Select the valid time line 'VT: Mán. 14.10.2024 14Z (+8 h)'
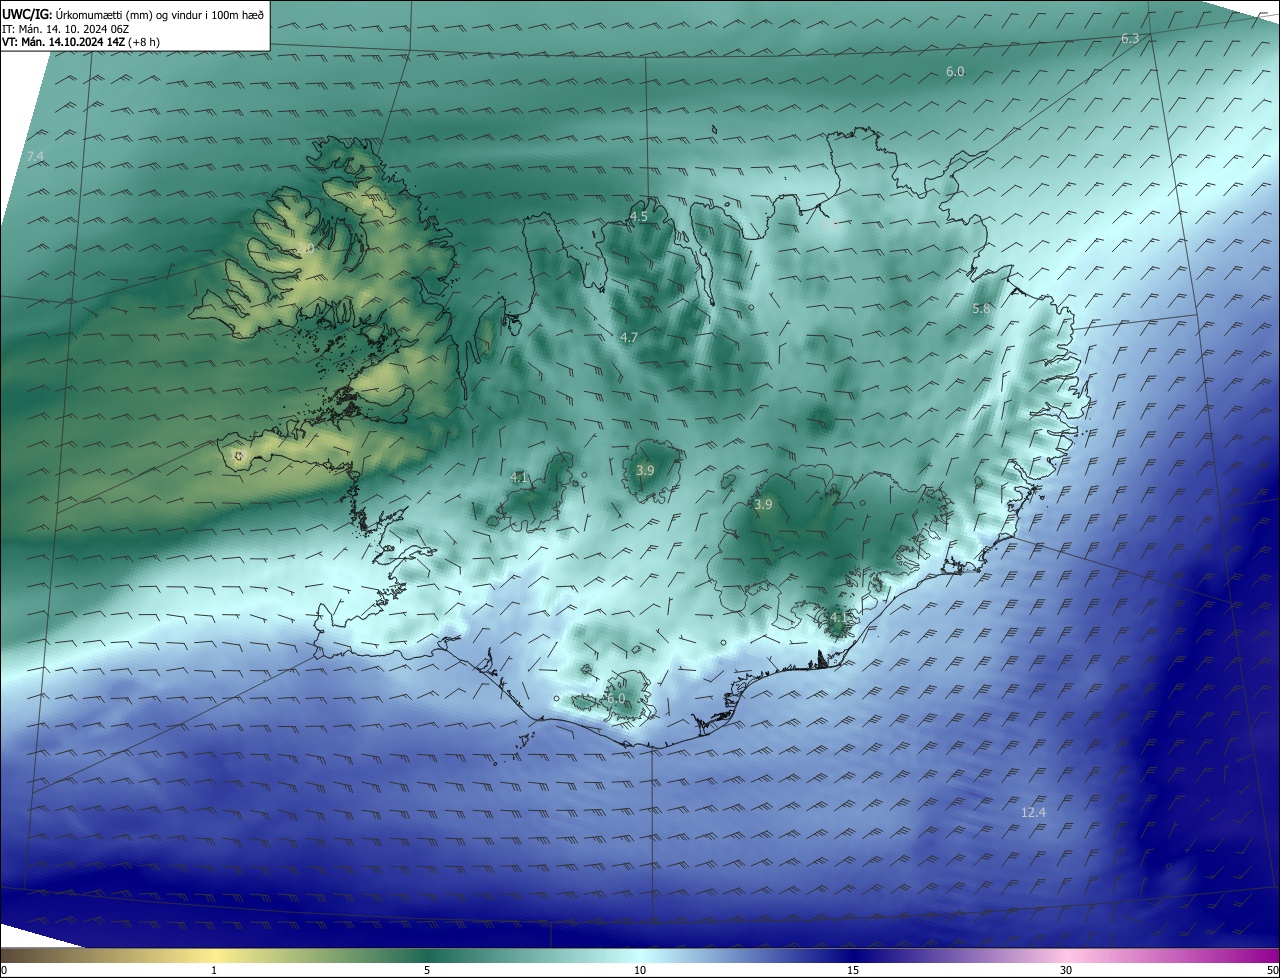This screenshot has height=978, width=1280. tap(81, 42)
